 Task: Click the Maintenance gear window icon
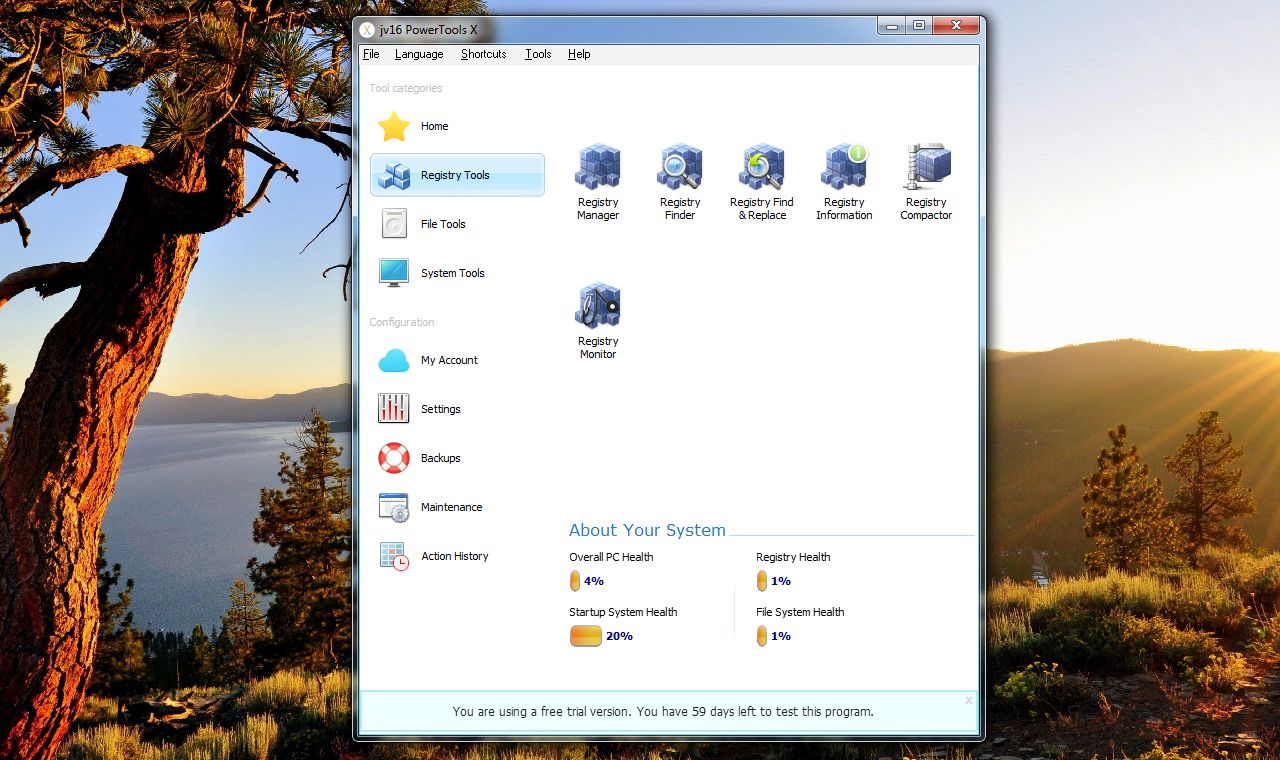[394, 507]
